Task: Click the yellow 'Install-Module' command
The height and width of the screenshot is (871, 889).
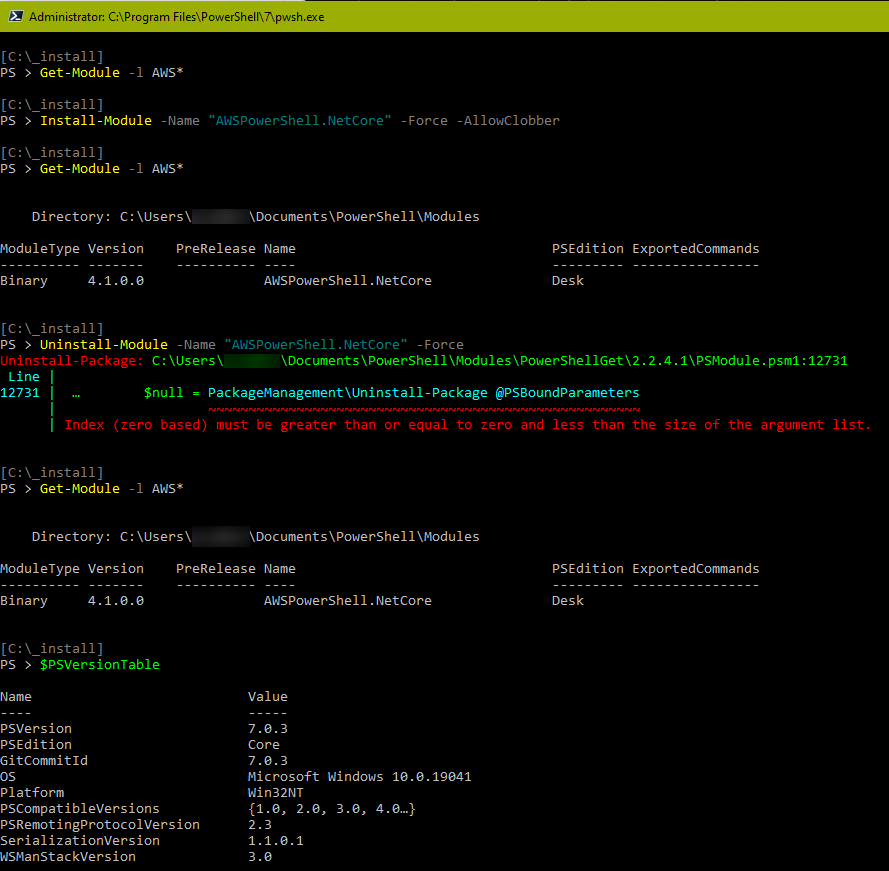Action: tap(96, 121)
